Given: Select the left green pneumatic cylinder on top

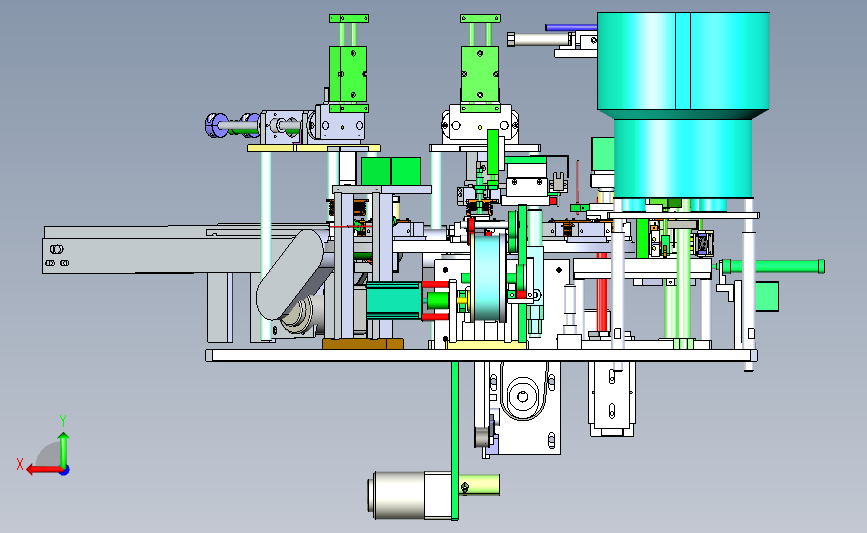Looking at the screenshot, I should (348, 74).
